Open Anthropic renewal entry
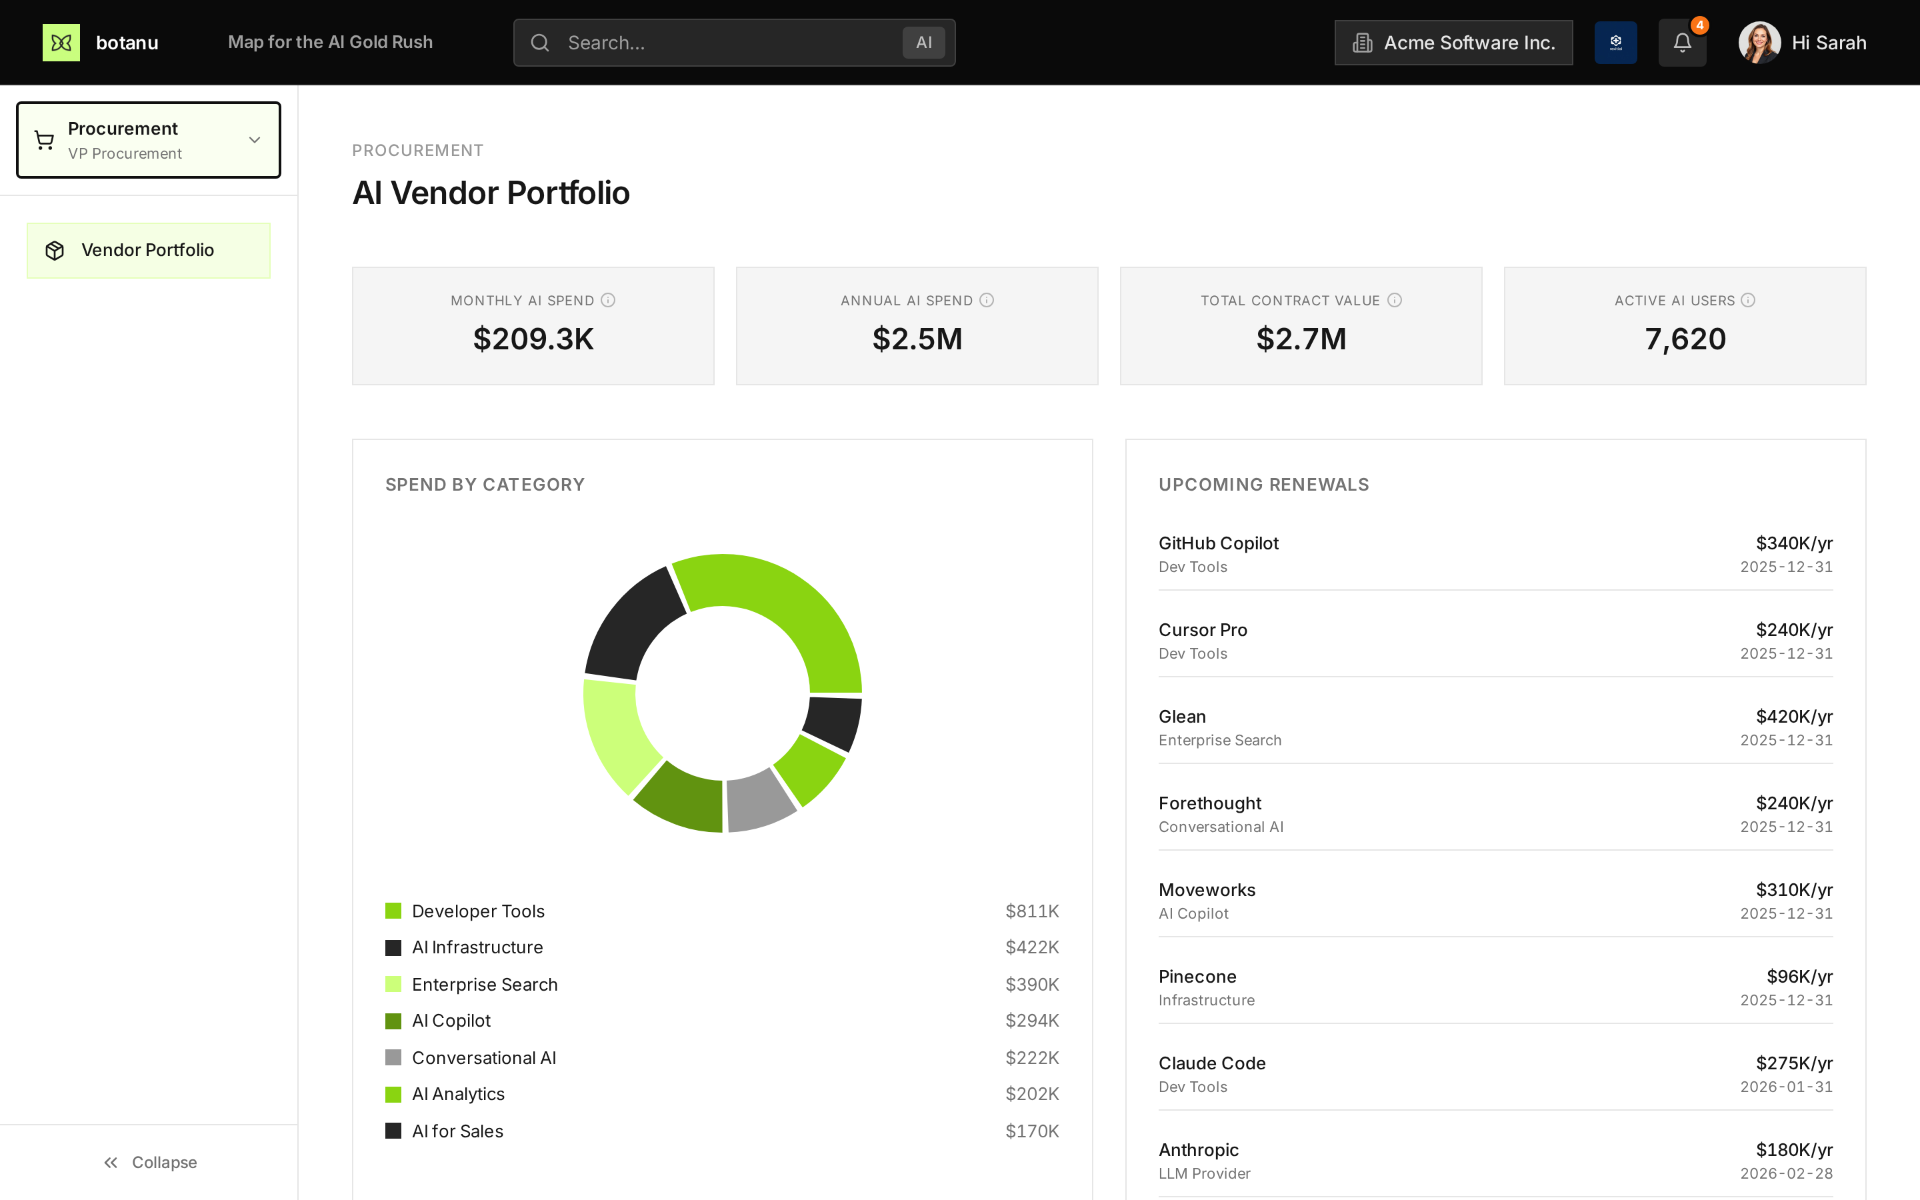 tap(1495, 1161)
